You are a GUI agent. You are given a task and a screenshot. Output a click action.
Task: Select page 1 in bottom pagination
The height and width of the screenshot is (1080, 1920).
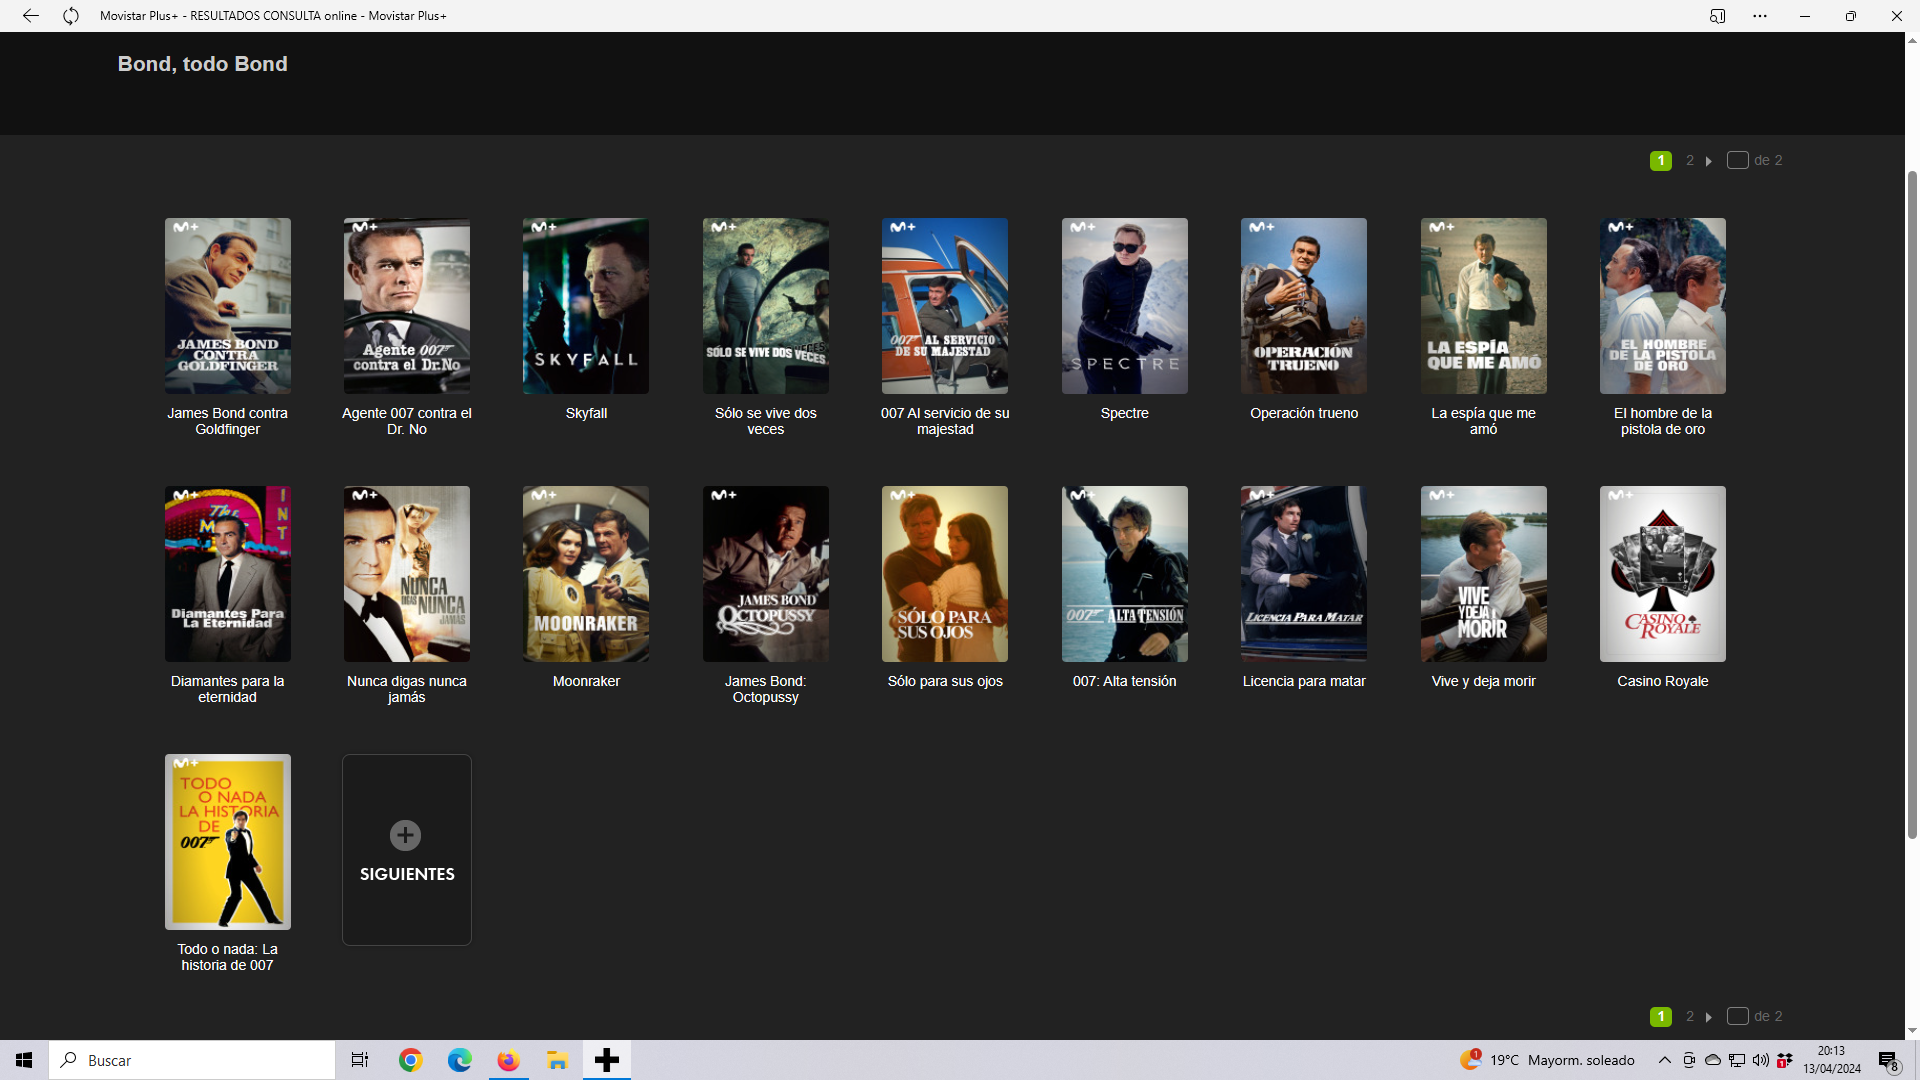pyautogui.click(x=1661, y=1016)
